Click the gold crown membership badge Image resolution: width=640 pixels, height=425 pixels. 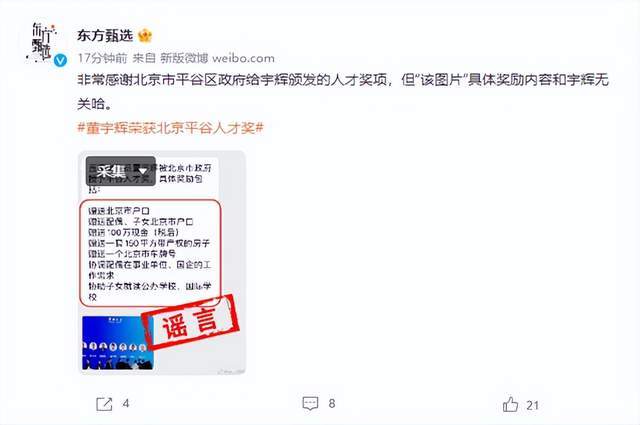point(145,36)
